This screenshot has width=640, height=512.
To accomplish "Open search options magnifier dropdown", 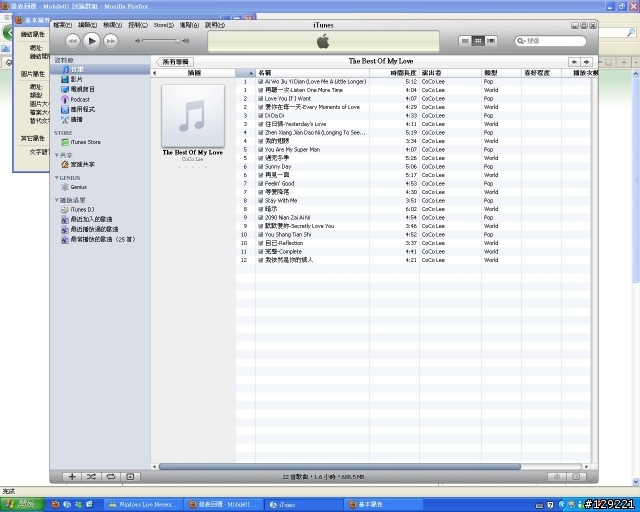I will (521, 41).
